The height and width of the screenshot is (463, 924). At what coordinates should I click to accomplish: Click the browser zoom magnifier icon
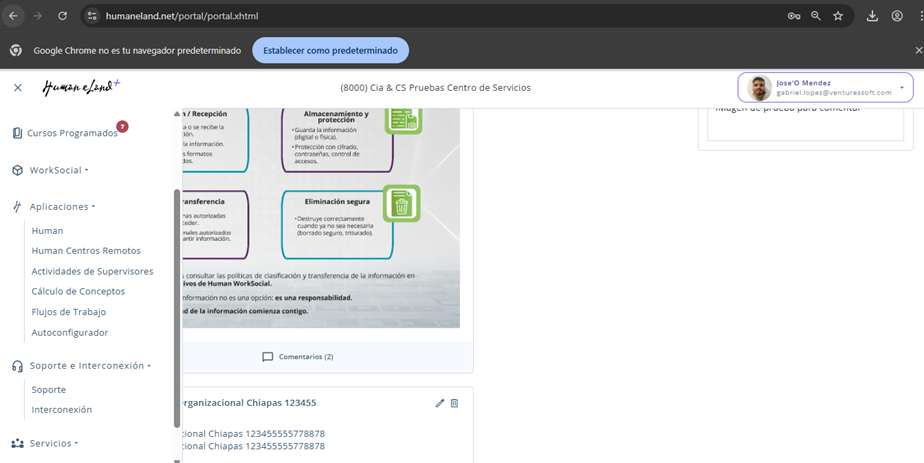(x=816, y=16)
